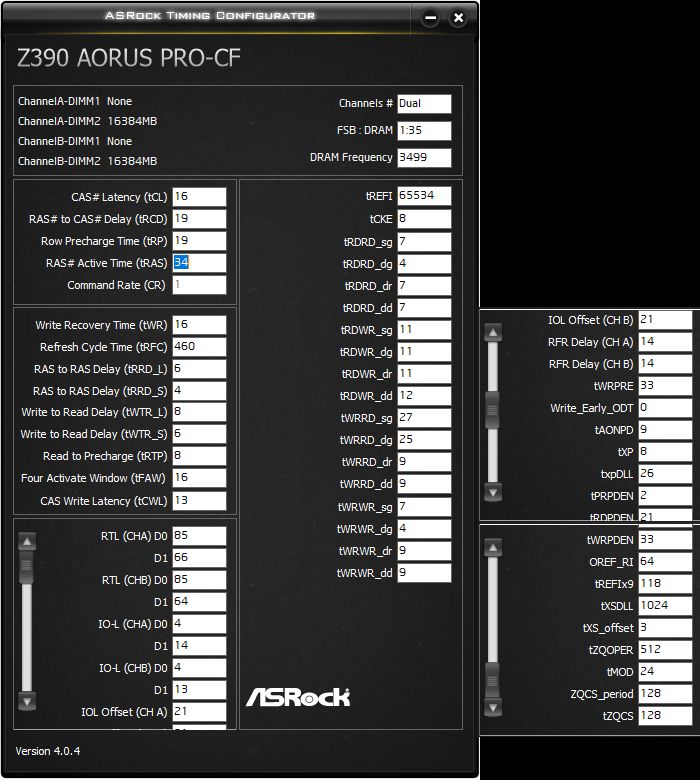Click the tRDRD_dg value field

[x=424, y=264]
